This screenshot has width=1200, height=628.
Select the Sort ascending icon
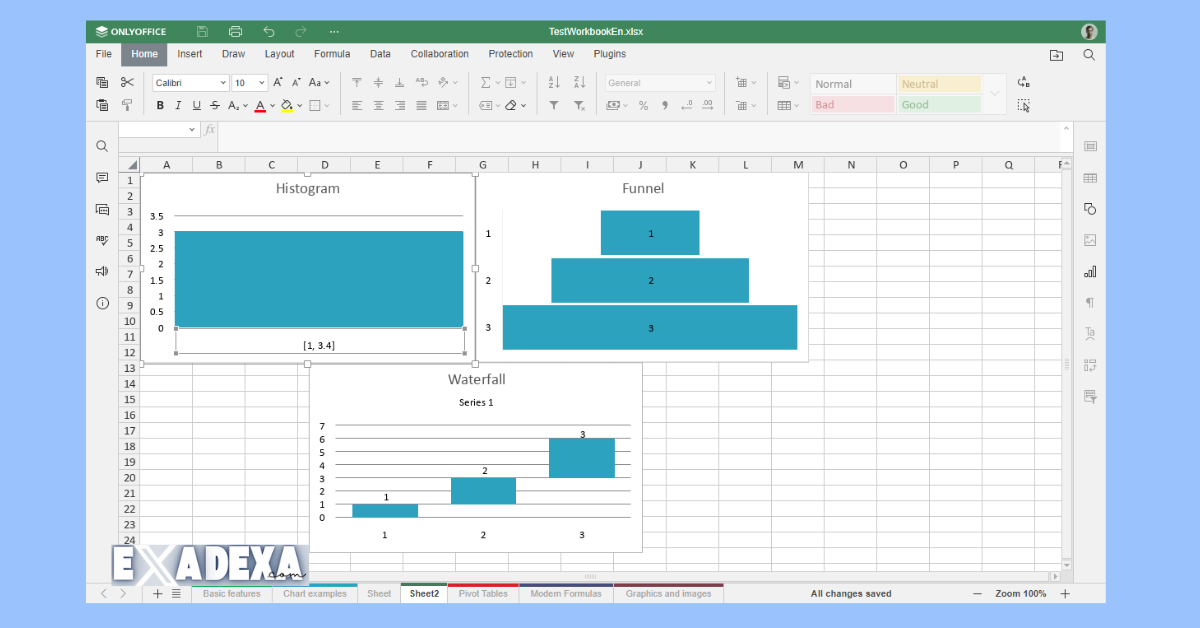553,82
